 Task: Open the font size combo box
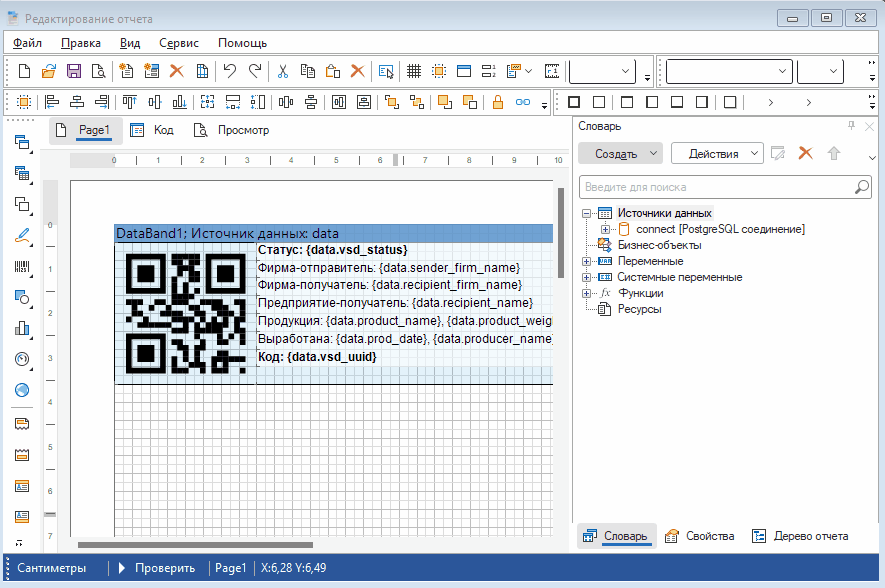[x=820, y=71]
